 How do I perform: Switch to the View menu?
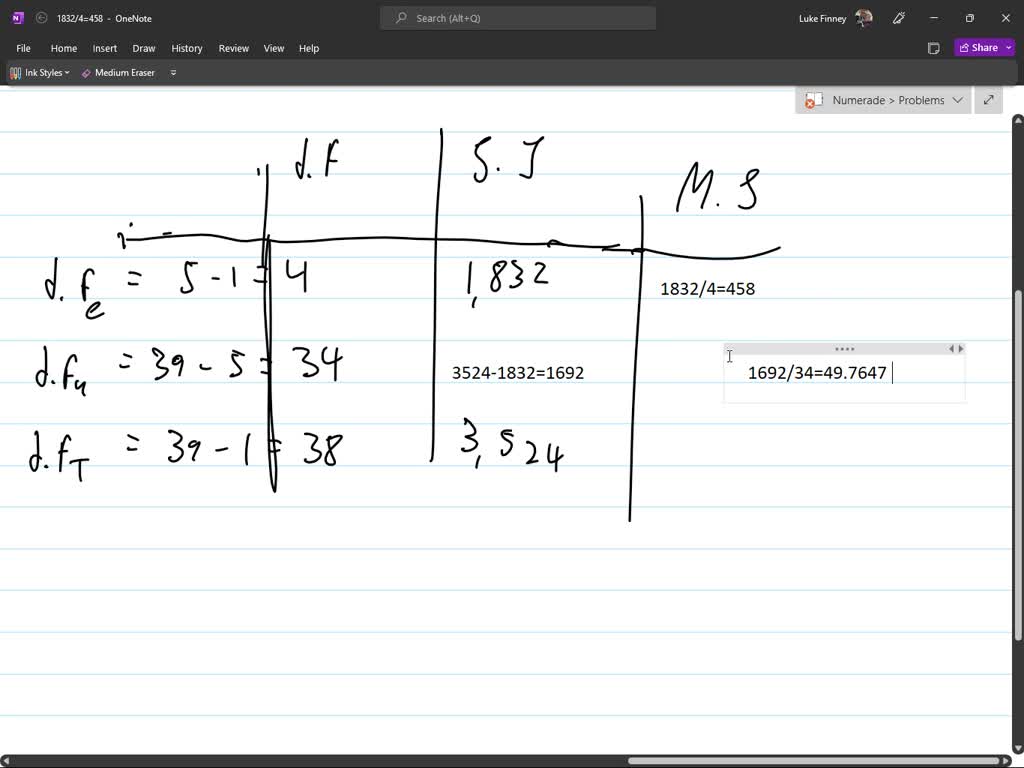(x=273, y=48)
